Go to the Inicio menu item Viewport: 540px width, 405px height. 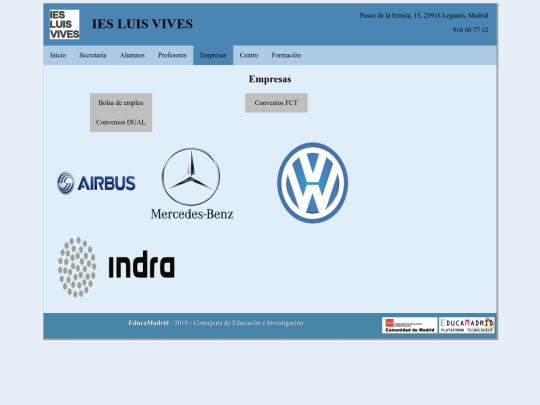58,55
